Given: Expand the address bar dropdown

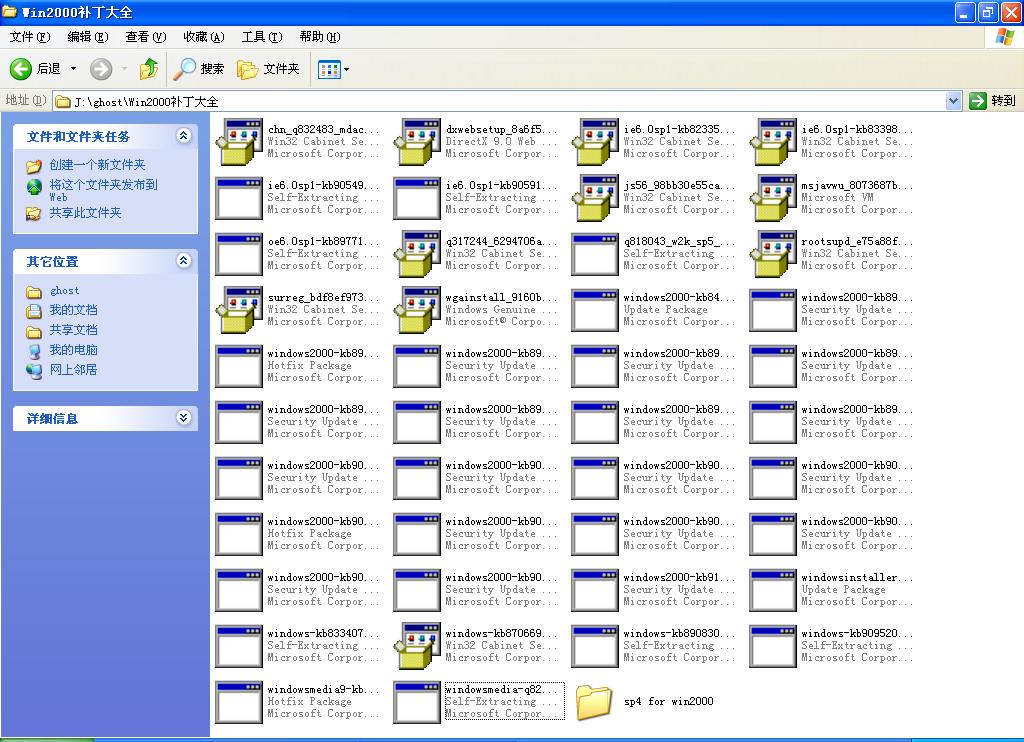Looking at the screenshot, I should click(953, 101).
